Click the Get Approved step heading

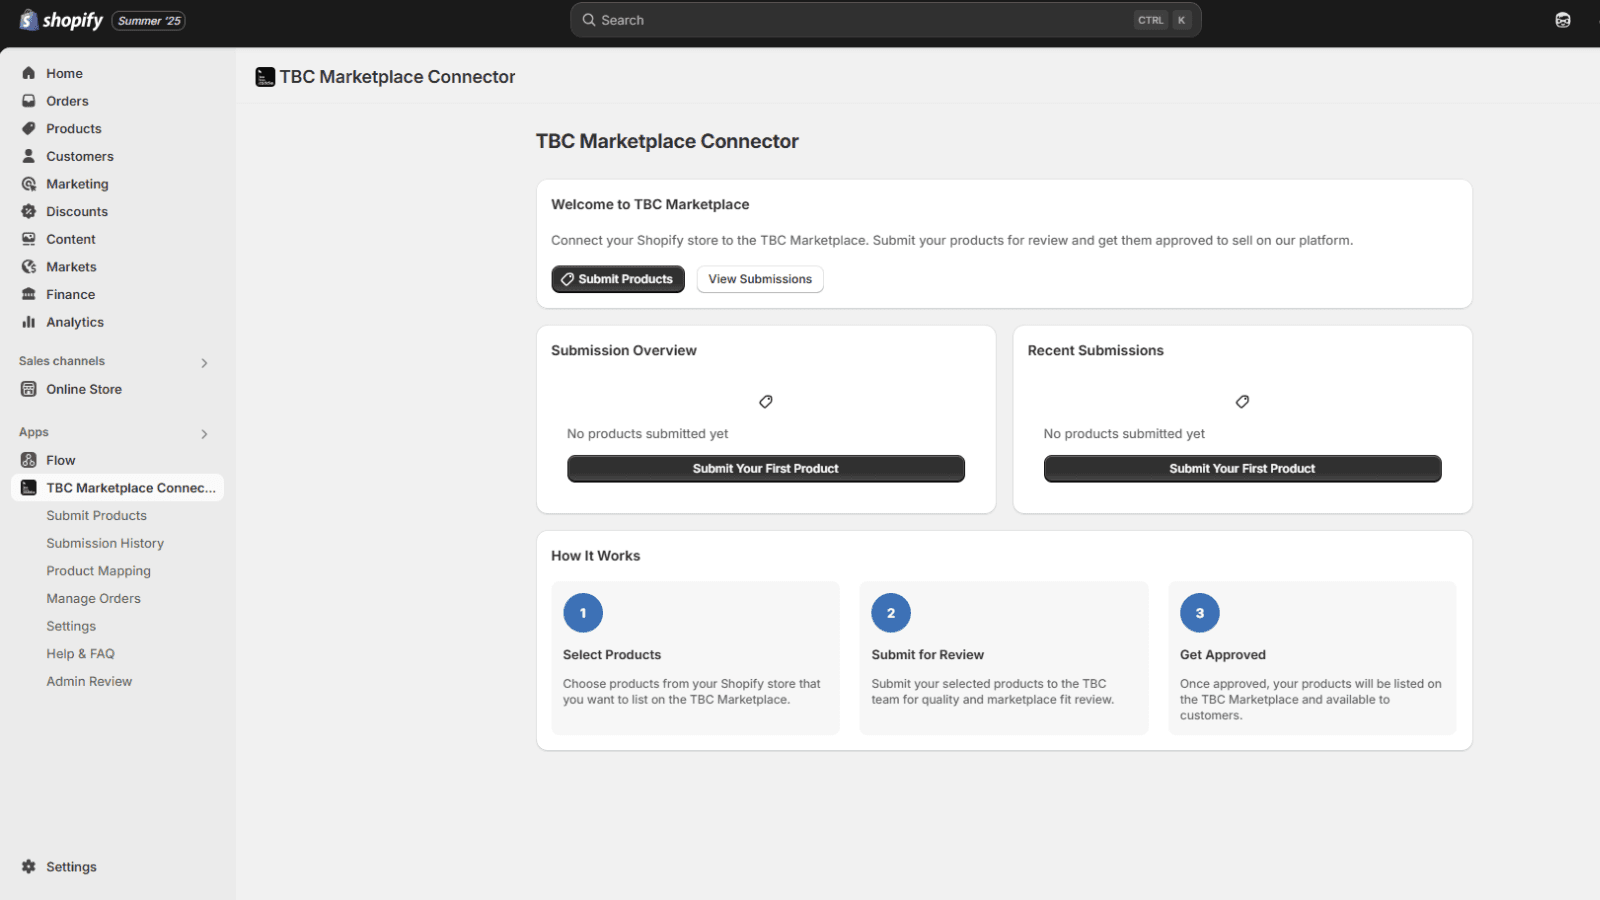(x=1223, y=655)
